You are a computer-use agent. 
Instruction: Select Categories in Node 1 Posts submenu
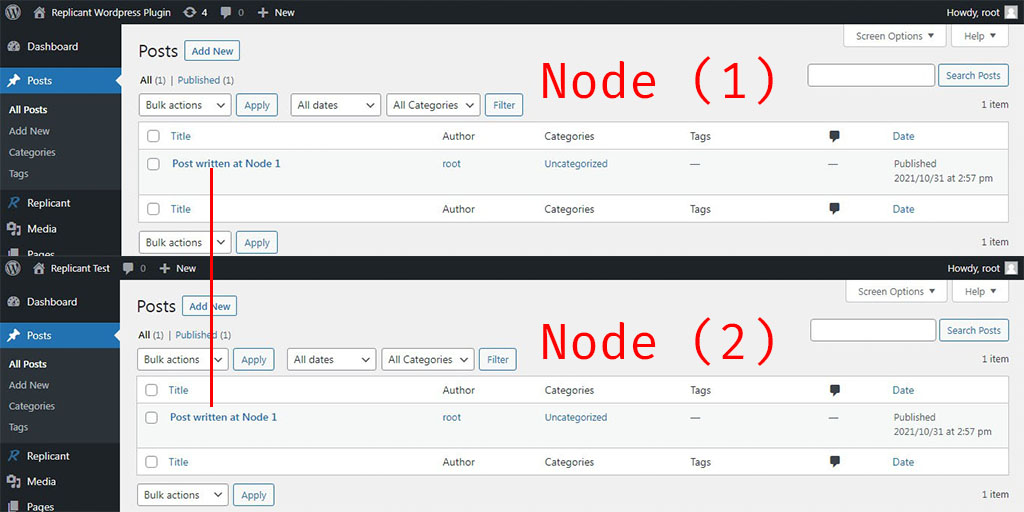pos(32,152)
